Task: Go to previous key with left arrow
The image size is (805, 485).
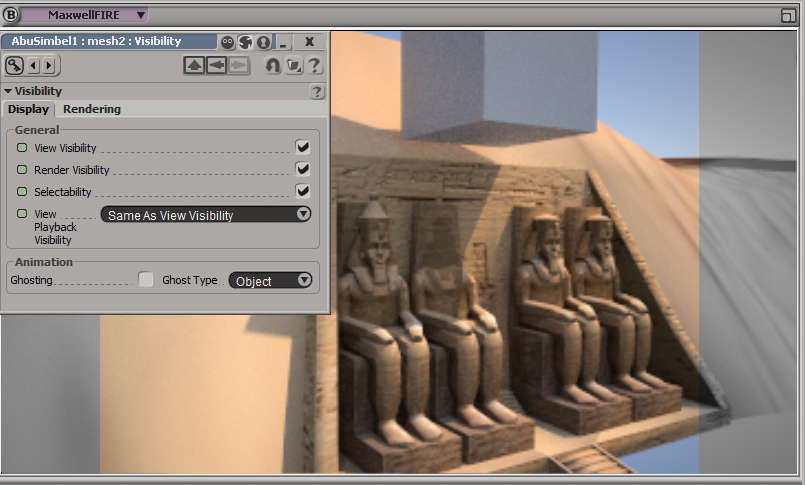Action: click(x=34, y=65)
